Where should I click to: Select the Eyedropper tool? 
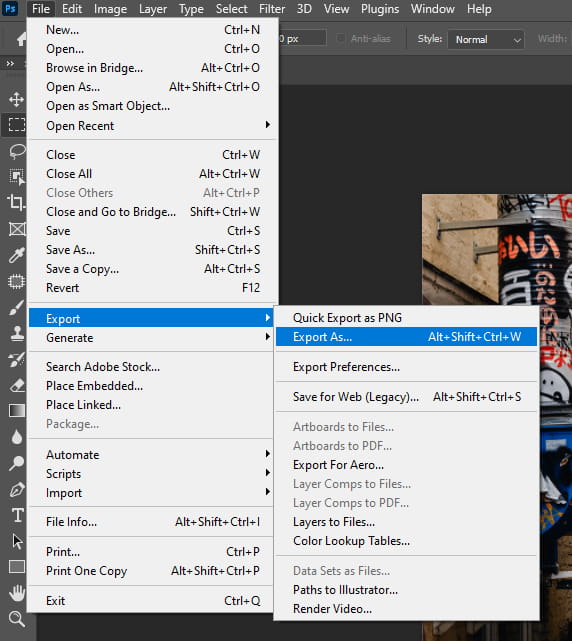[16, 255]
